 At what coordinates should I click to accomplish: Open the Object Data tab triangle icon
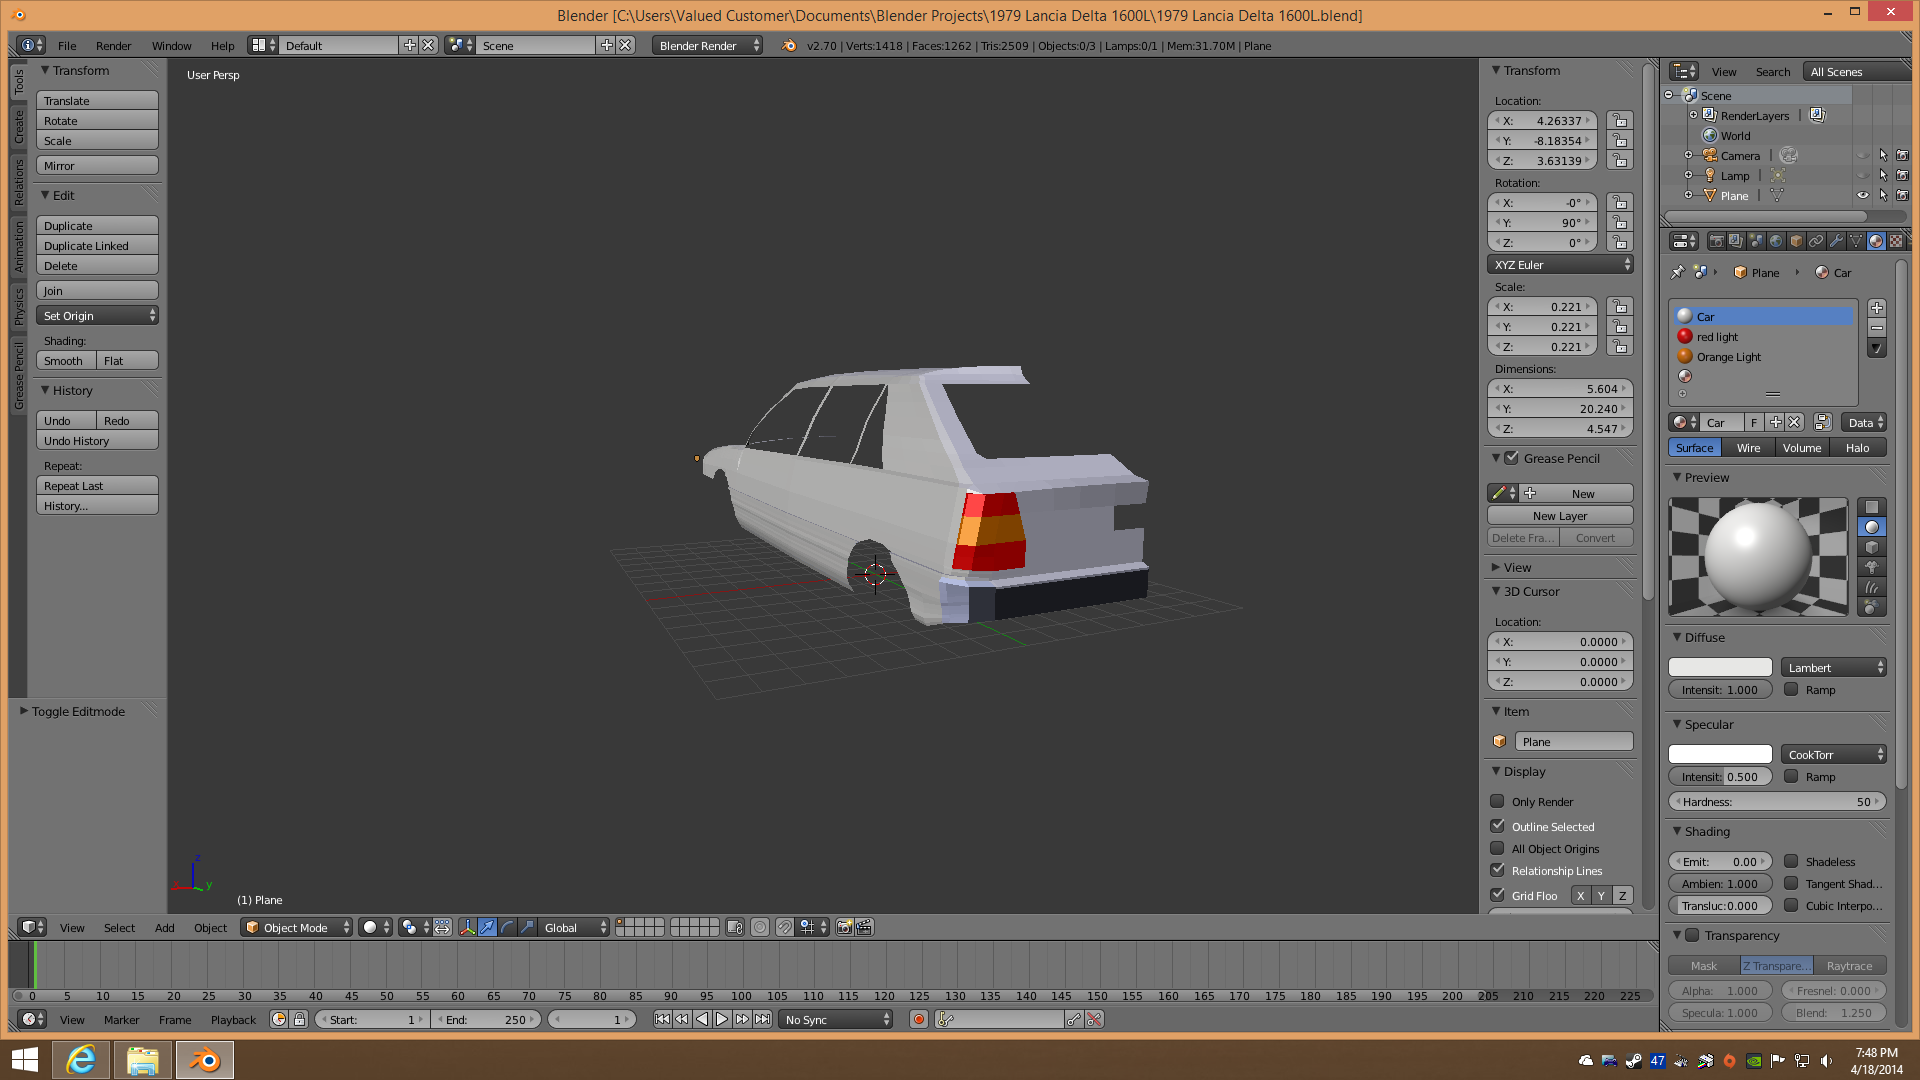click(x=1856, y=241)
